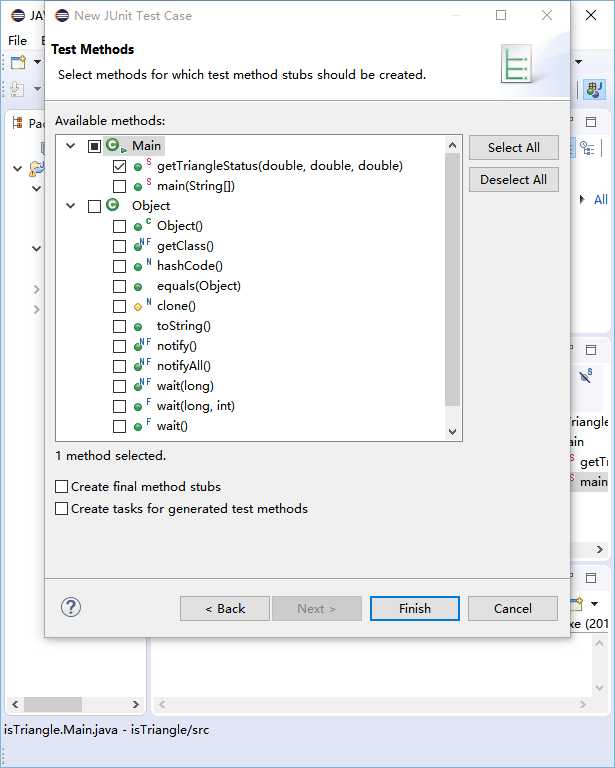This screenshot has height=768, width=615.
Task: Open the dialog help question mark icon
Action: click(71, 607)
